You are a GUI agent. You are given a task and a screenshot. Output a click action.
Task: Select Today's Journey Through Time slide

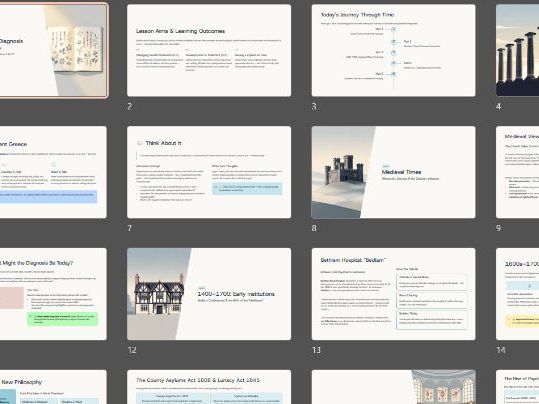(394, 50)
